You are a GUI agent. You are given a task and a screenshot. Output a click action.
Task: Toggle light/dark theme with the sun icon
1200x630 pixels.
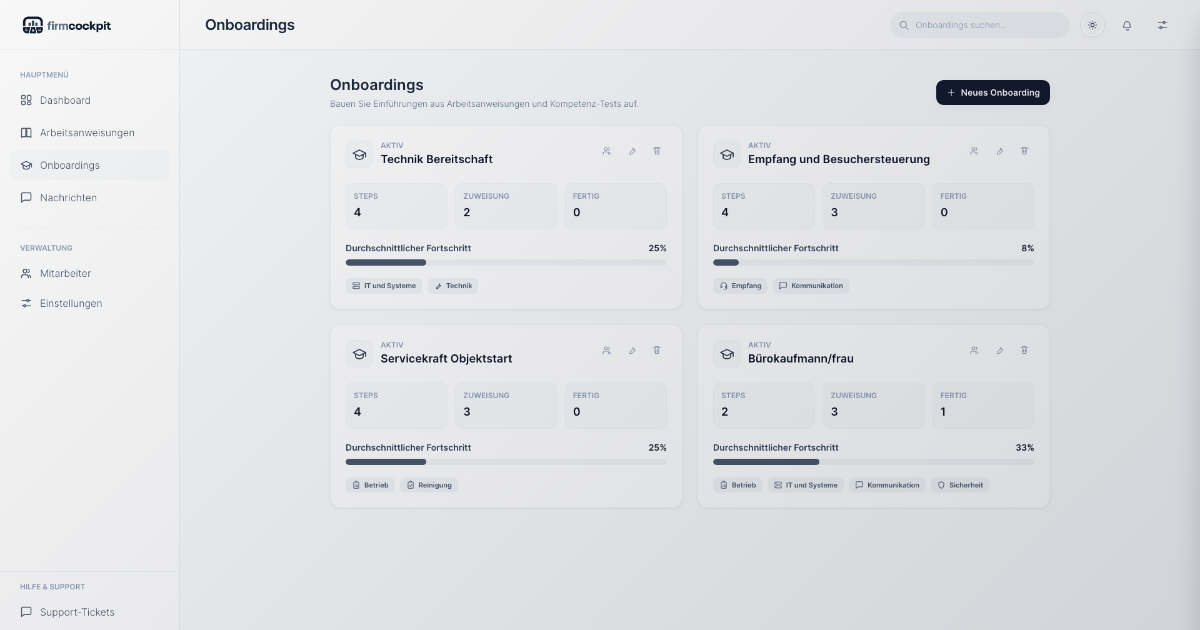tap(1092, 25)
